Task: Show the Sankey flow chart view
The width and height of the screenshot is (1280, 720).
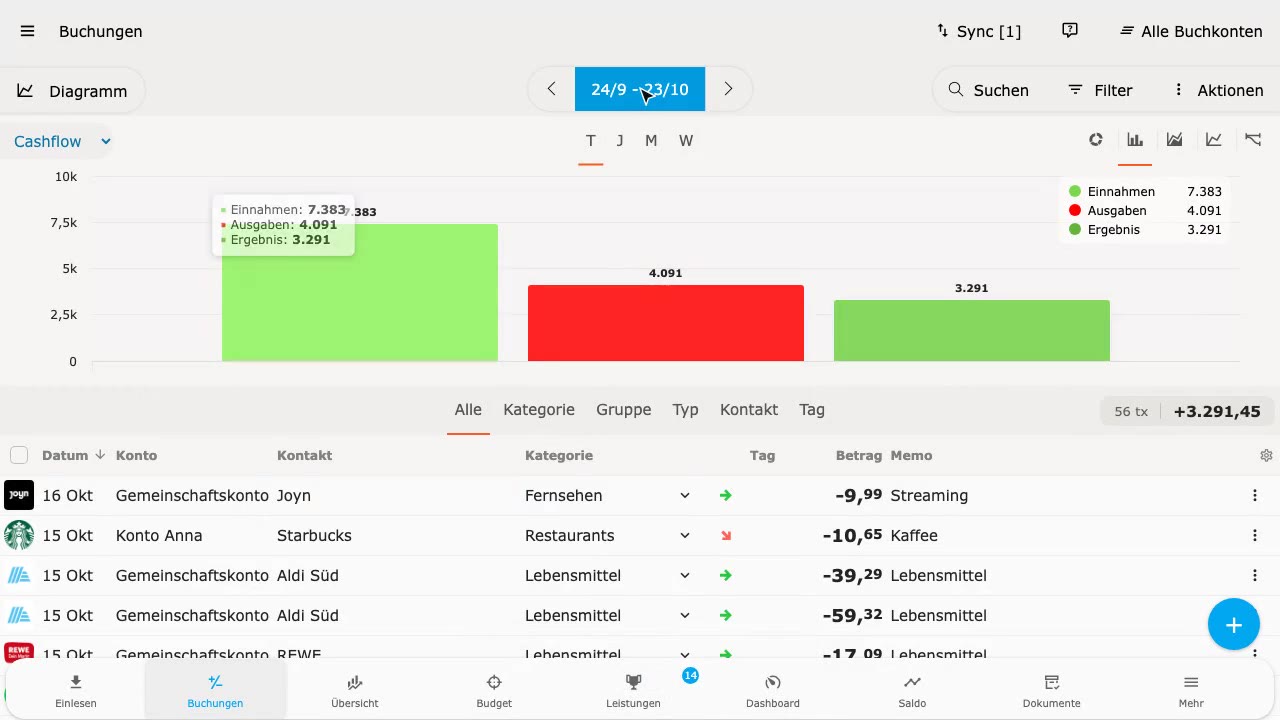Action: [1253, 140]
